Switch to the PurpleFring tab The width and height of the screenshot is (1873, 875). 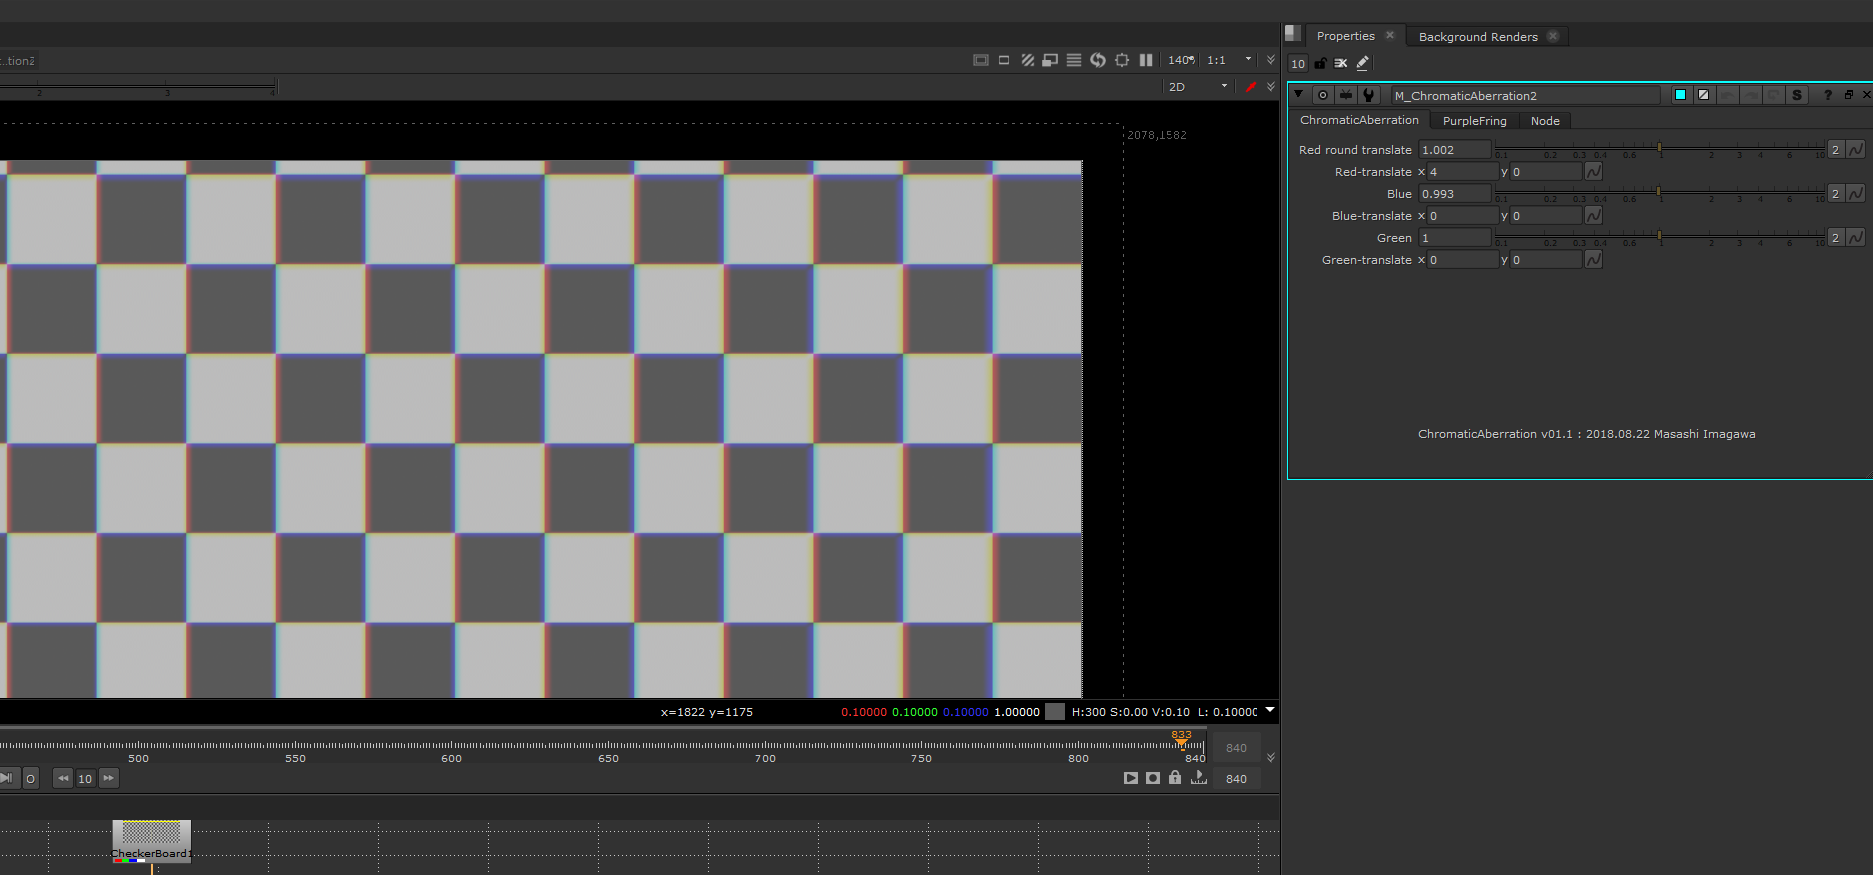[1474, 121]
